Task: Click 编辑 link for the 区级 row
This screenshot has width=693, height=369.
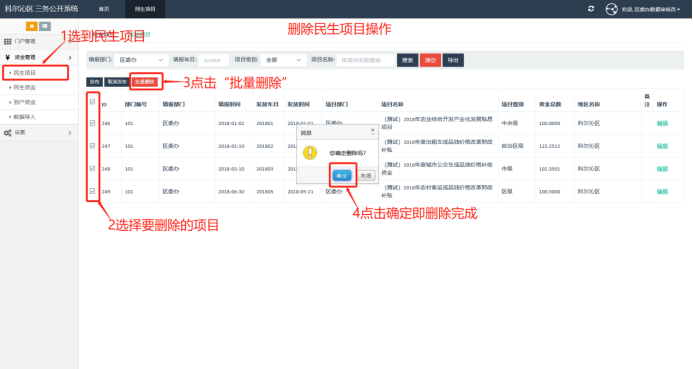Action: click(x=662, y=191)
